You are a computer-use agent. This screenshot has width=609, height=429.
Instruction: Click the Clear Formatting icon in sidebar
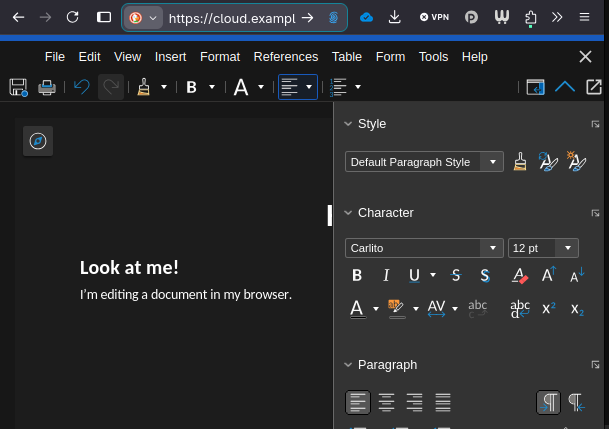pos(519,275)
